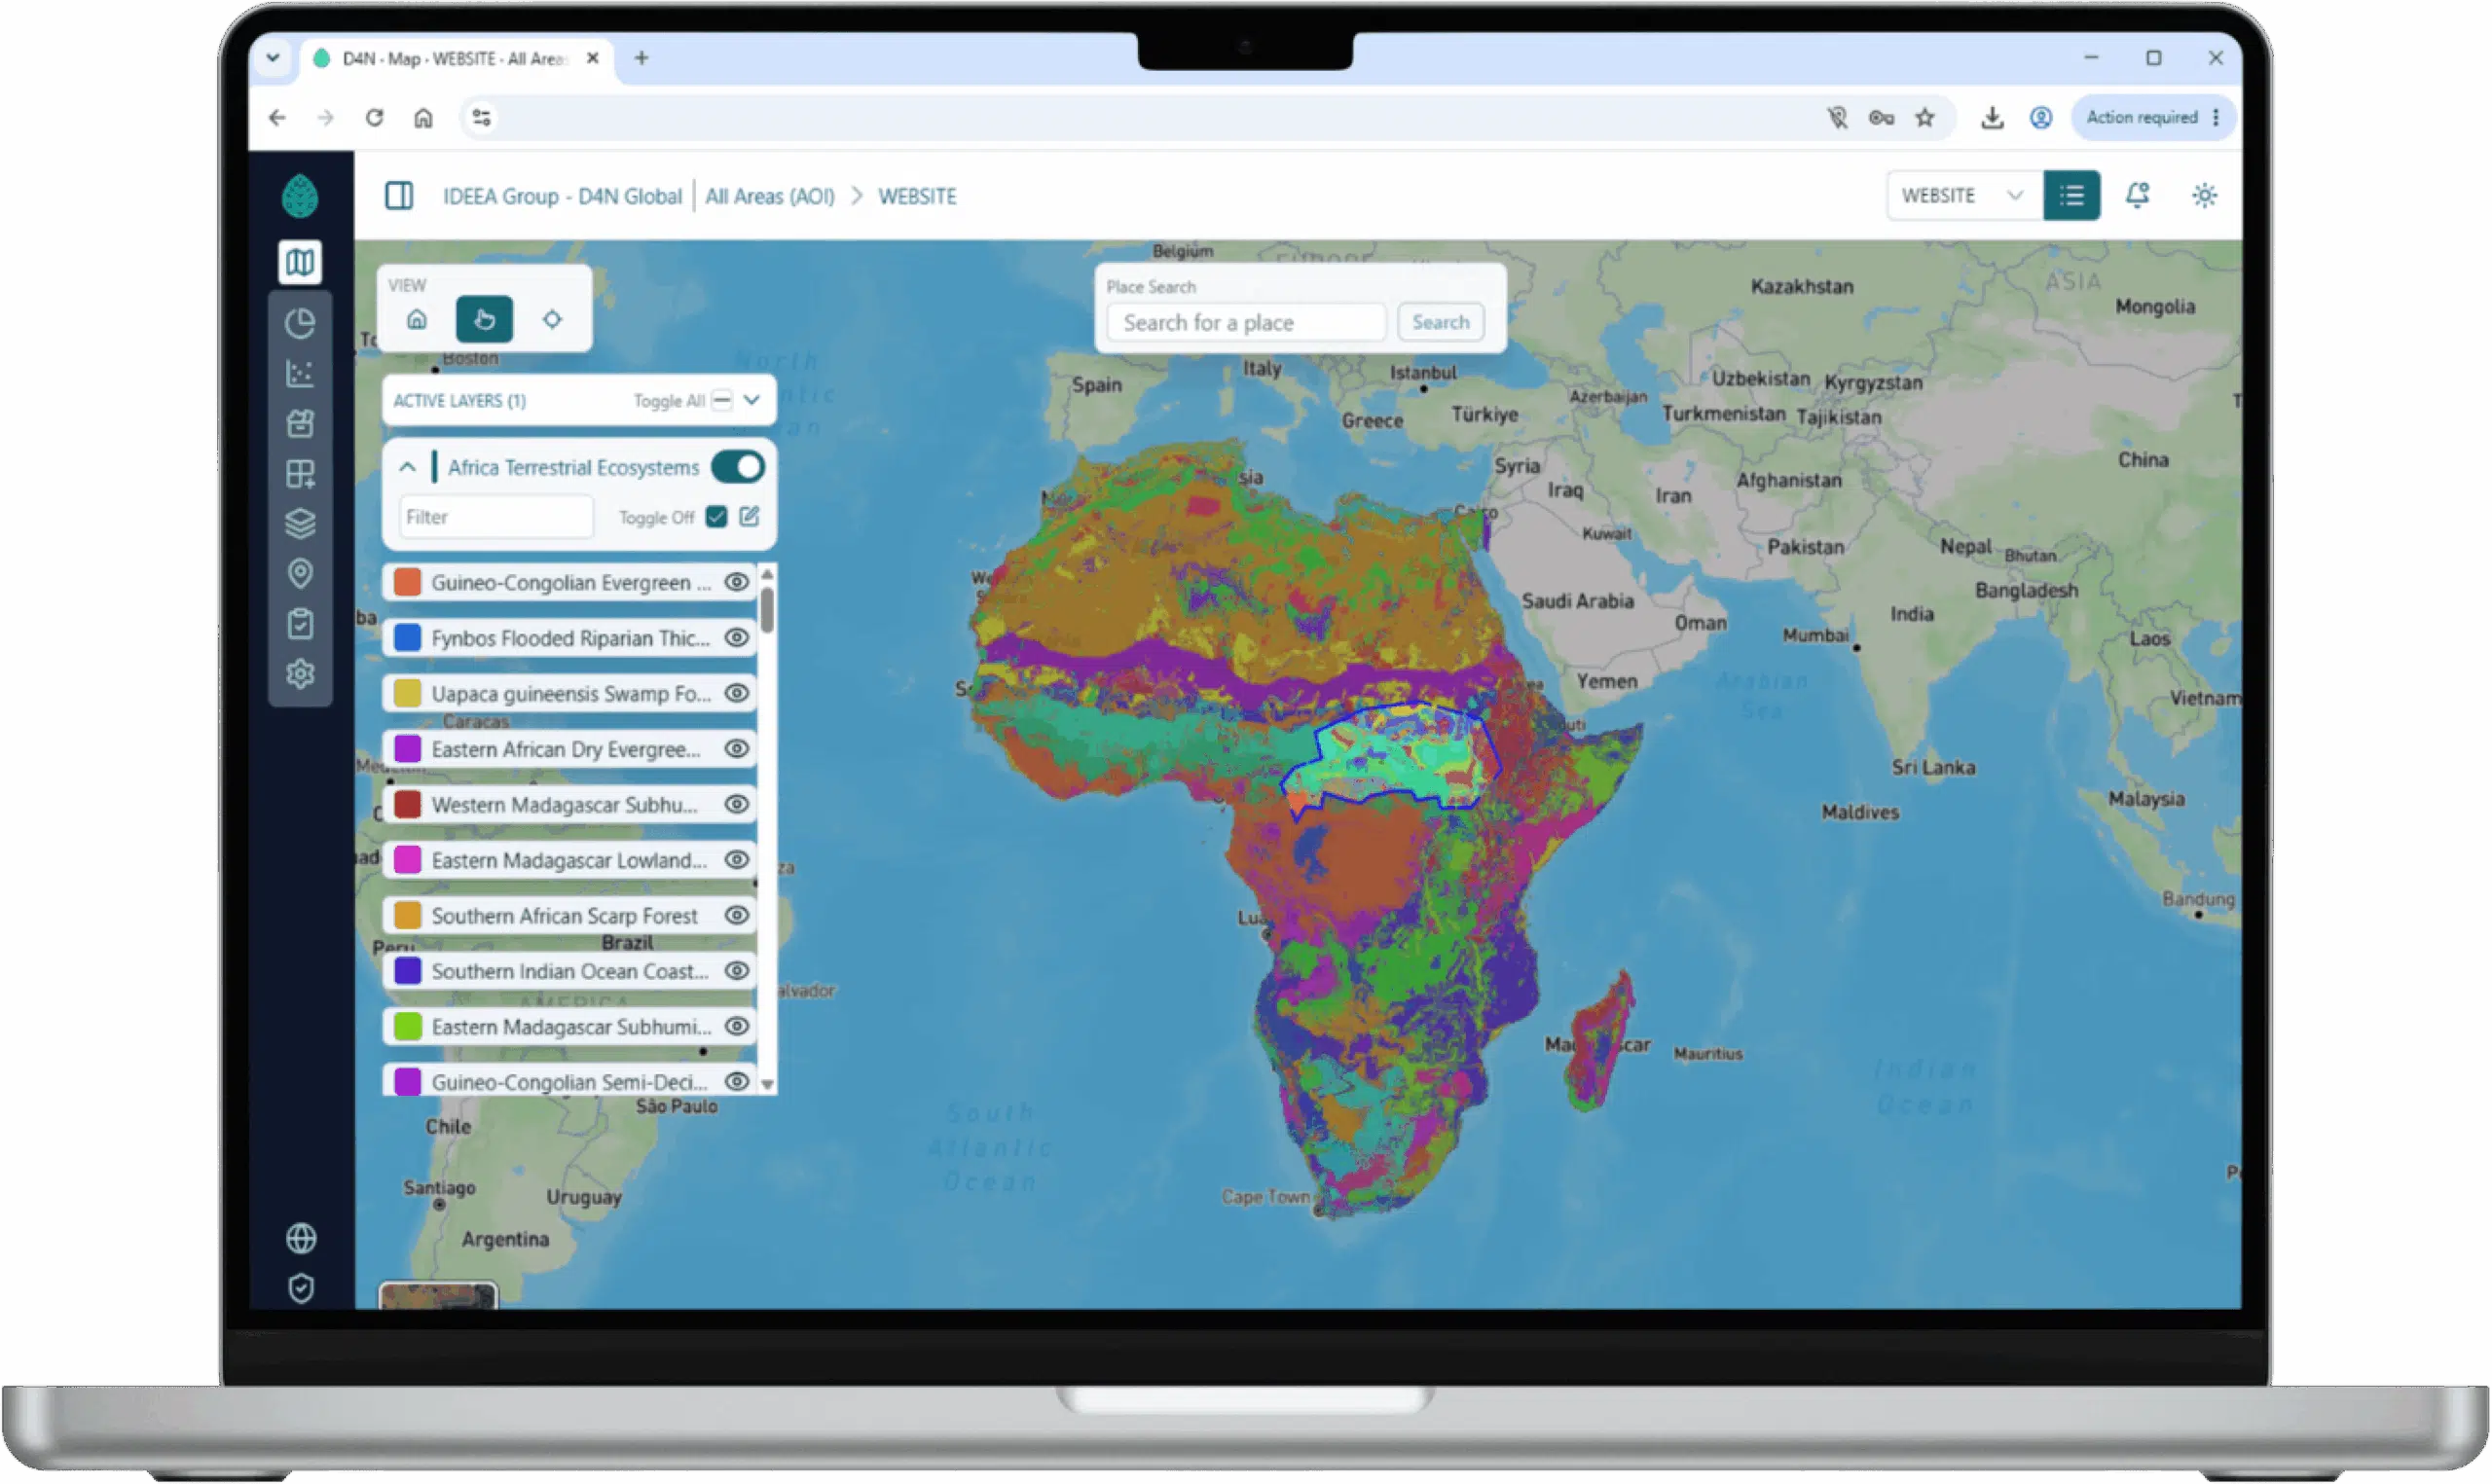Toggle the sidebar panel layout icon
The height and width of the screenshot is (1484, 2492).
coord(399,196)
